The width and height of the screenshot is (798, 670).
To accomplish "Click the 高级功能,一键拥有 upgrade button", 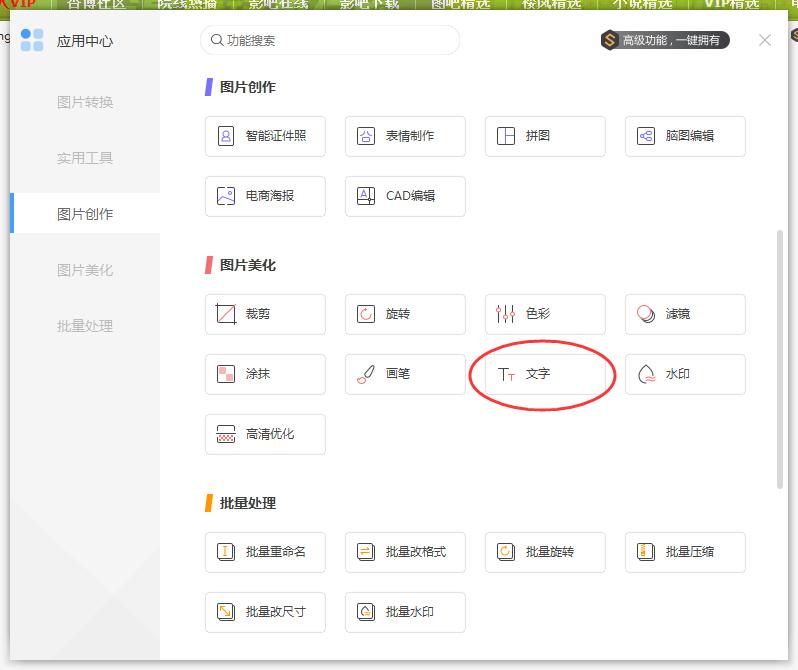I will (665, 40).
